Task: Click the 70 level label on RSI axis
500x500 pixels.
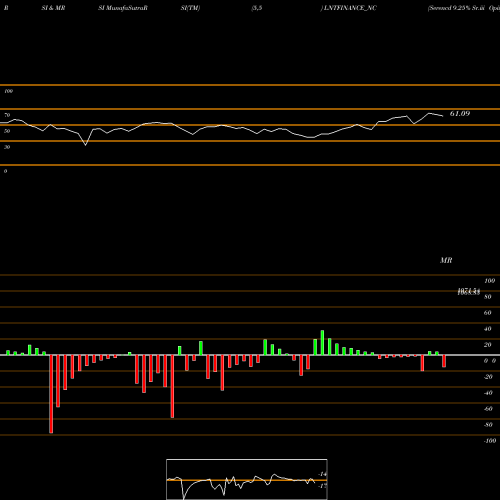Action: [7, 115]
